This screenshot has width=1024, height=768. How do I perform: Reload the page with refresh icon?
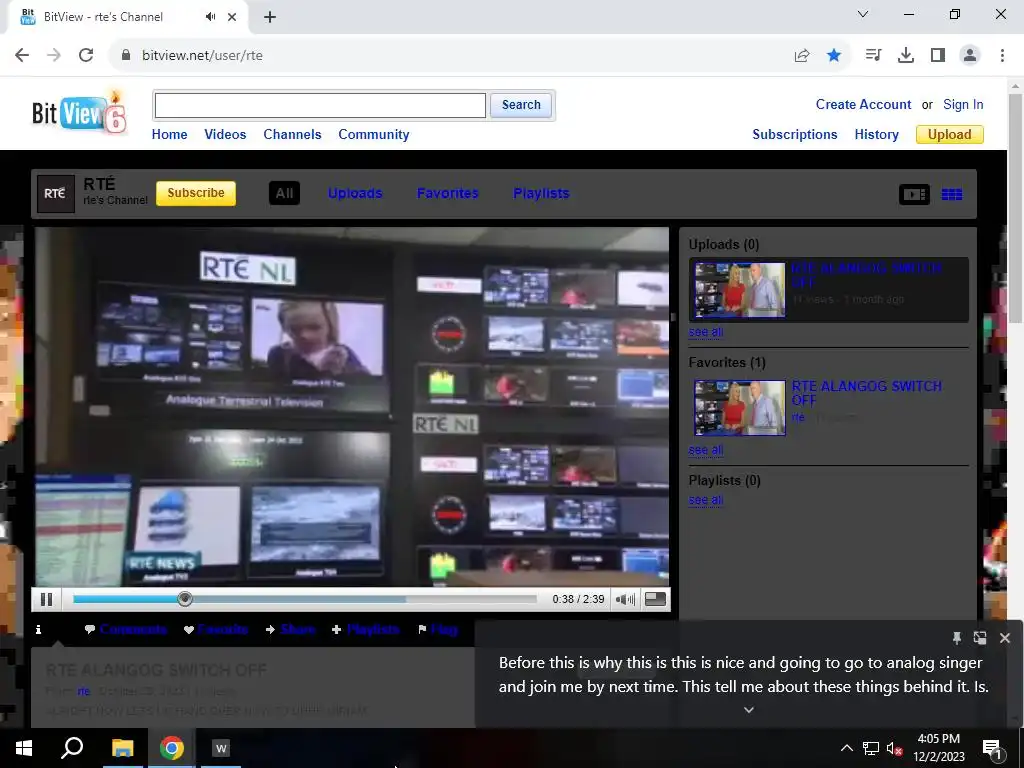(86, 56)
